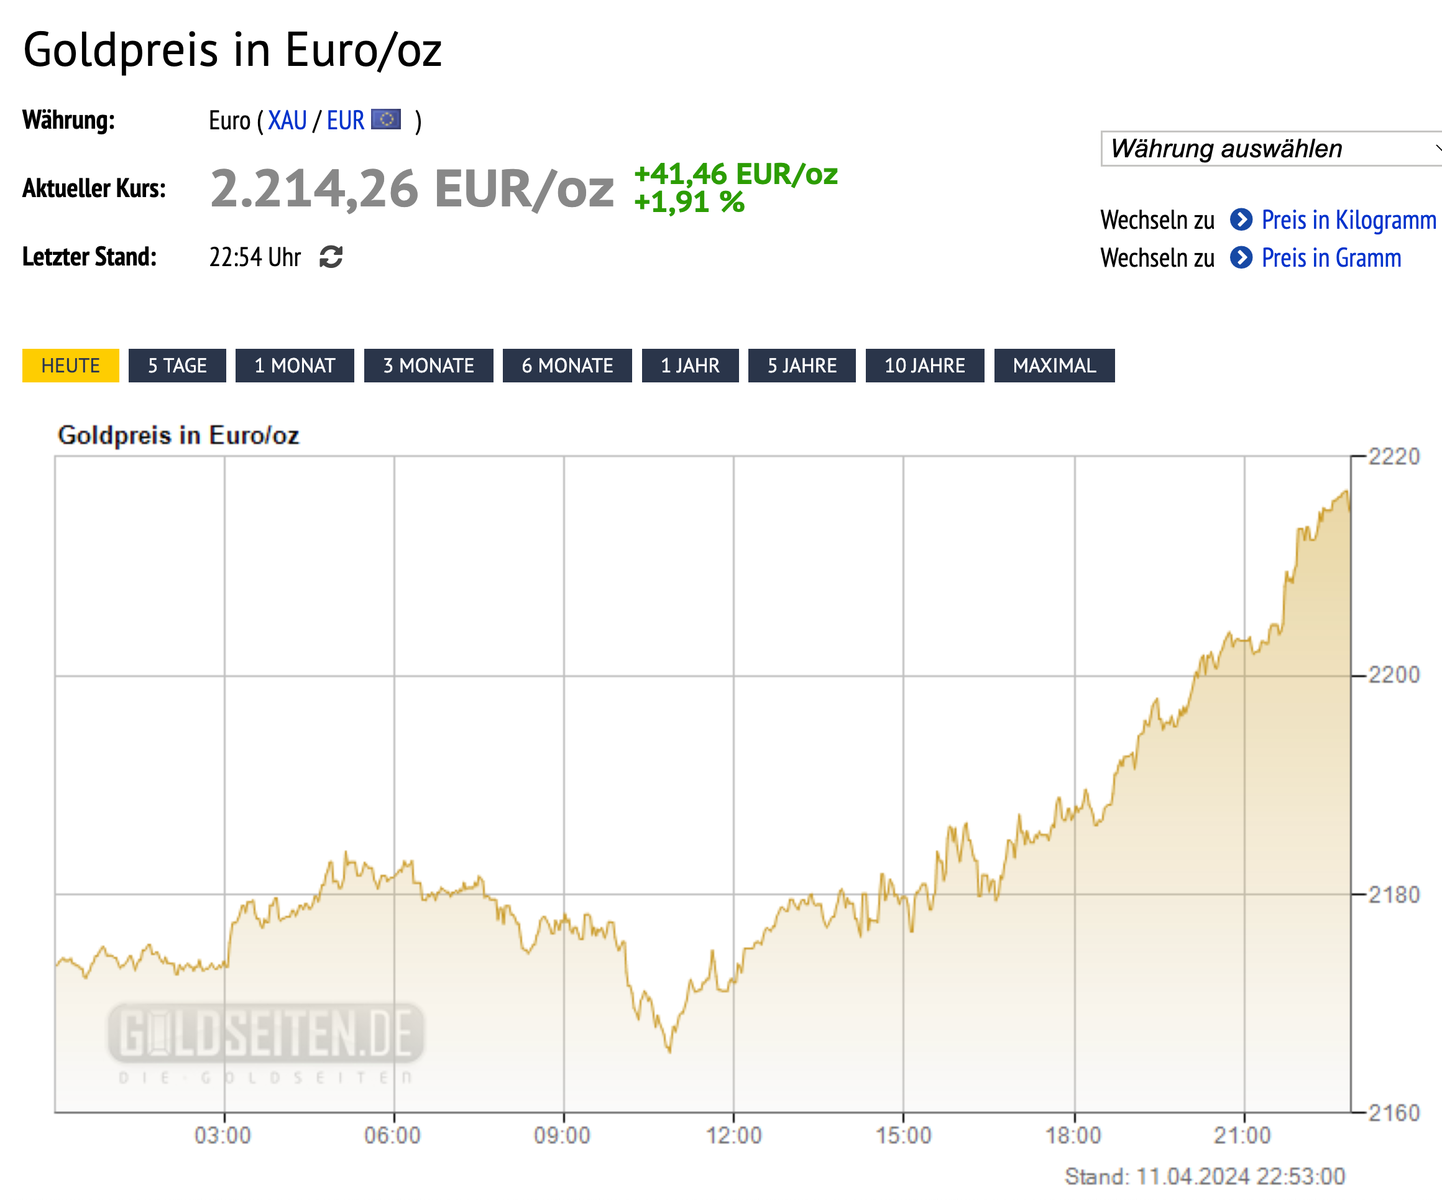Click the Goldseiten.de watermark logo
The image size is (1442, 1200).
(266, 1035)
